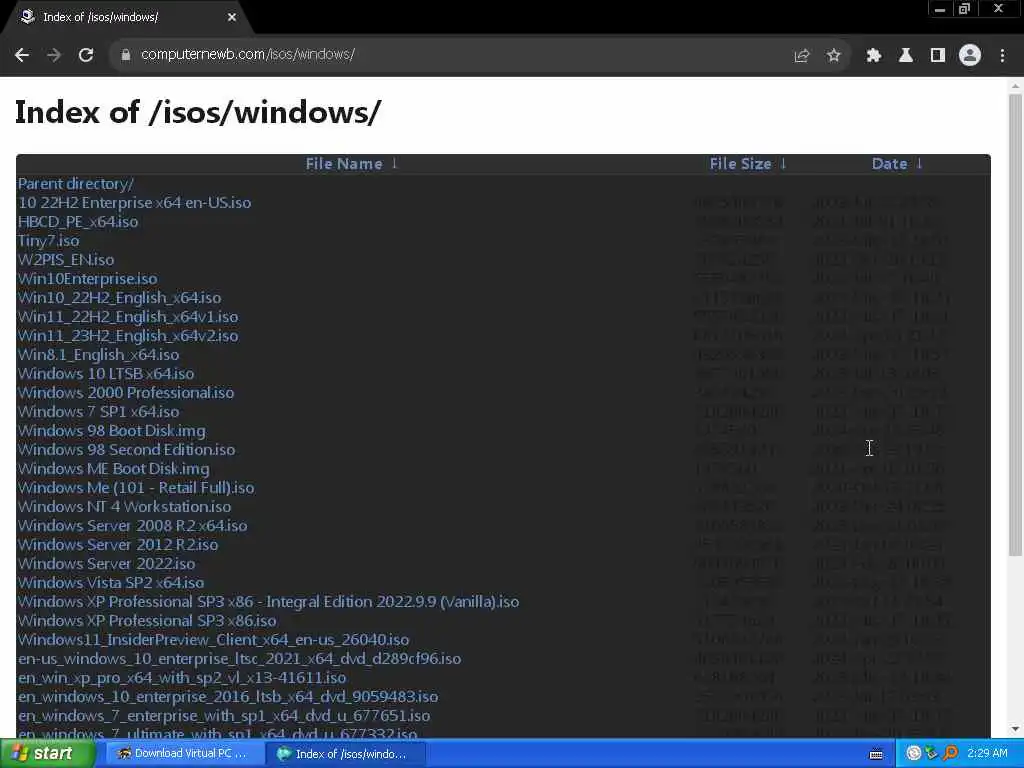Sort by File Name column header
Screen dimensions: 1024x768
[x=351, y=164]
